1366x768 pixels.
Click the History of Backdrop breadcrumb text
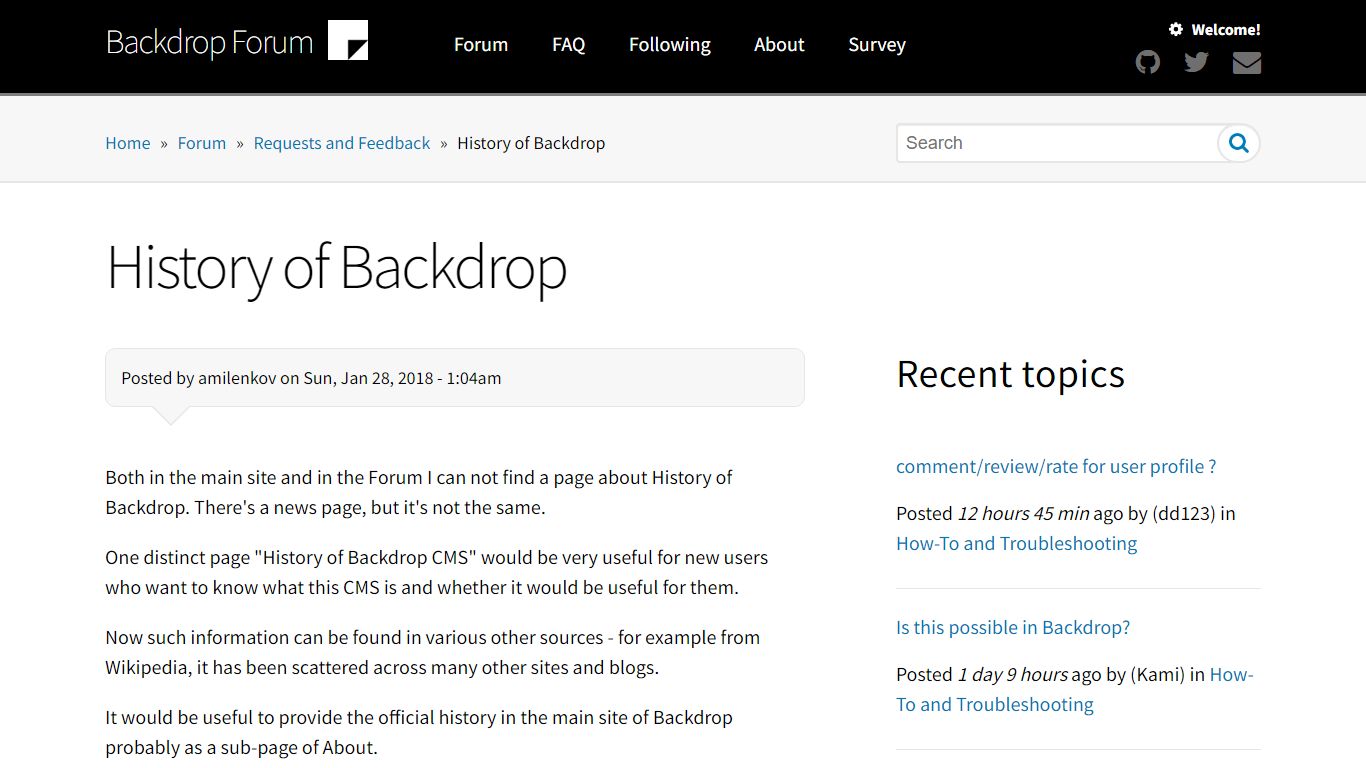click(531, 143)
